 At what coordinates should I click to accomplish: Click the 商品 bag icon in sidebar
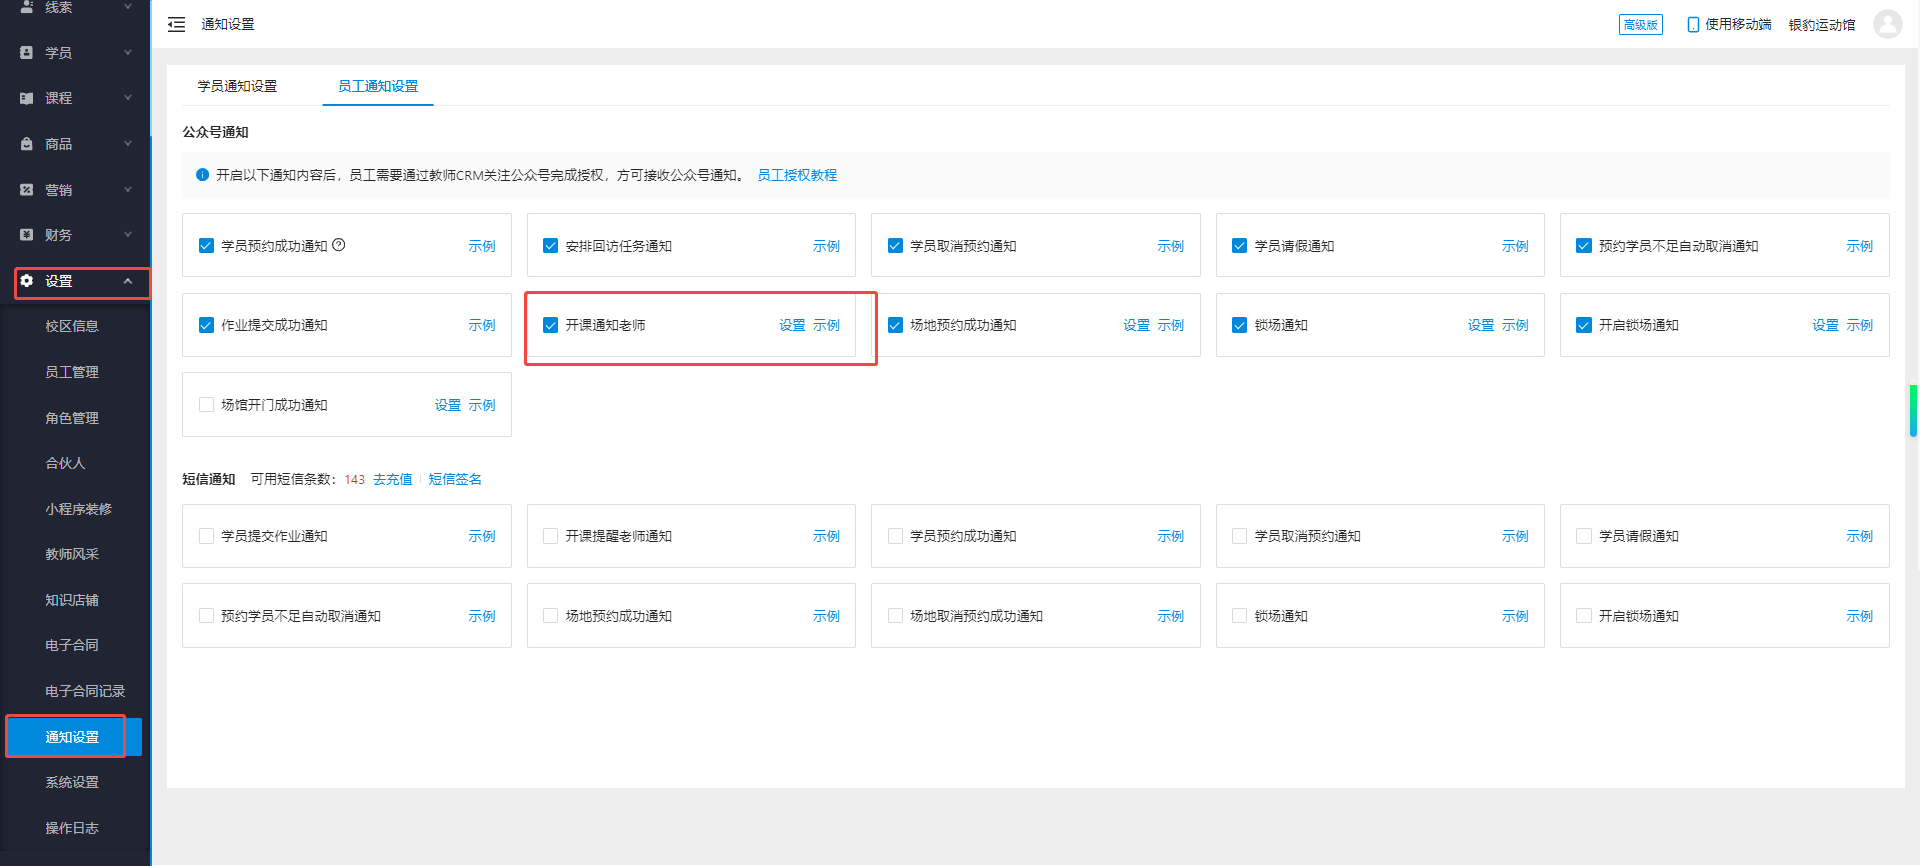(x=27, y=144)
